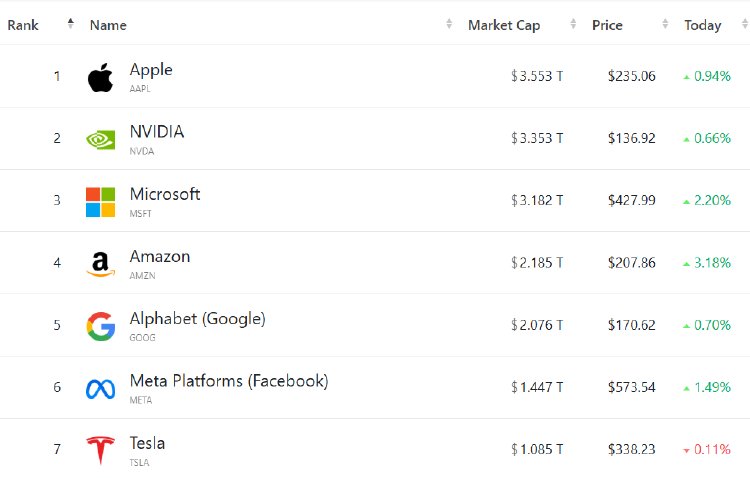Click the Amazon logo icon
Image resolution: width=750 pixels, height=478 pixels.
click(x=100, y=264)
